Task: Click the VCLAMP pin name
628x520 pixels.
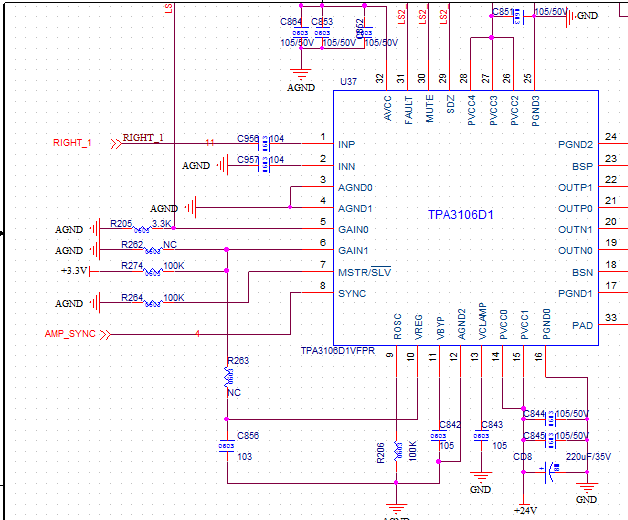Action: 483,321
